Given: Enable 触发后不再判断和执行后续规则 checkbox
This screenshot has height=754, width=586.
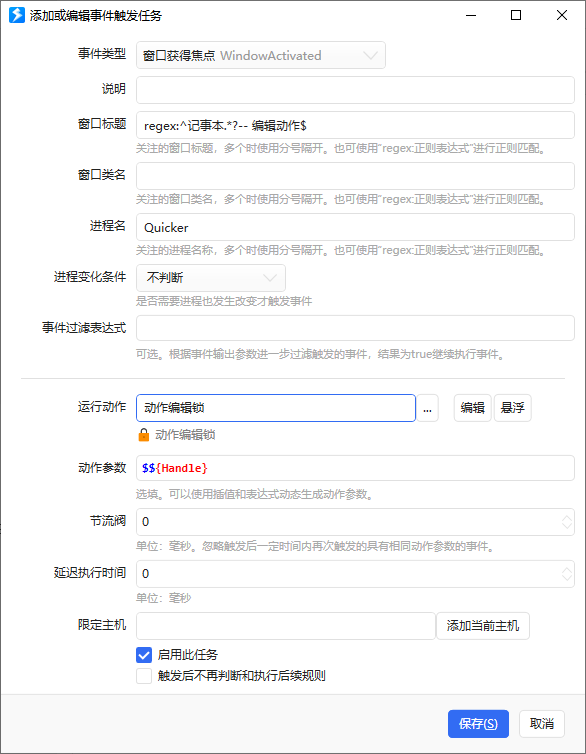Looking at the screenshot, I should tap(144, 676).
